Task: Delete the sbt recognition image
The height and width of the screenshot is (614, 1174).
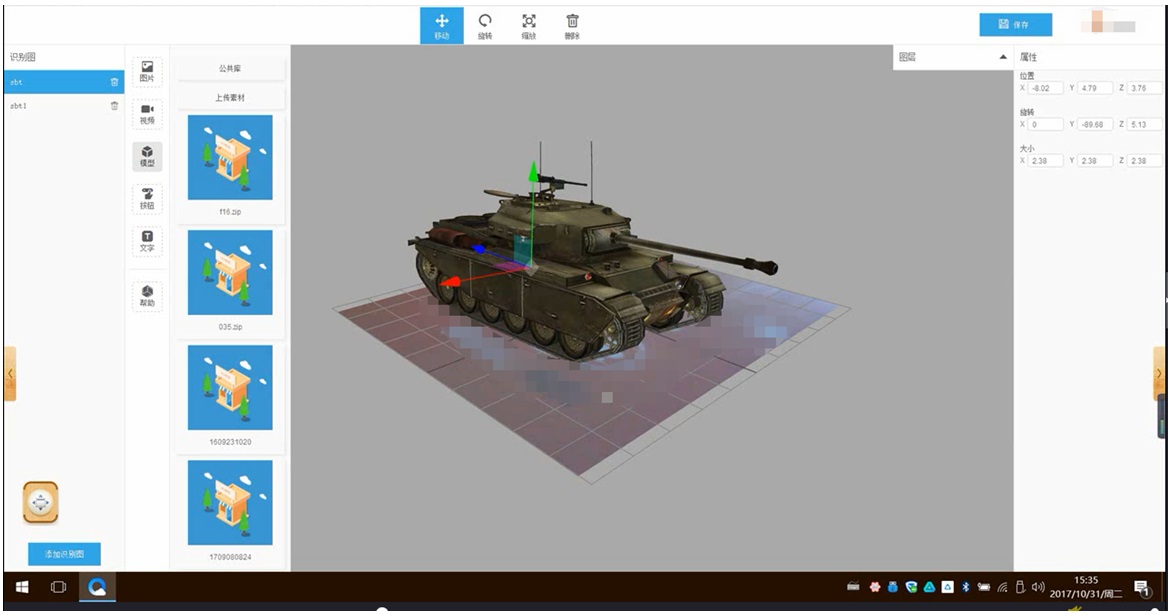Action: [115, 82]
